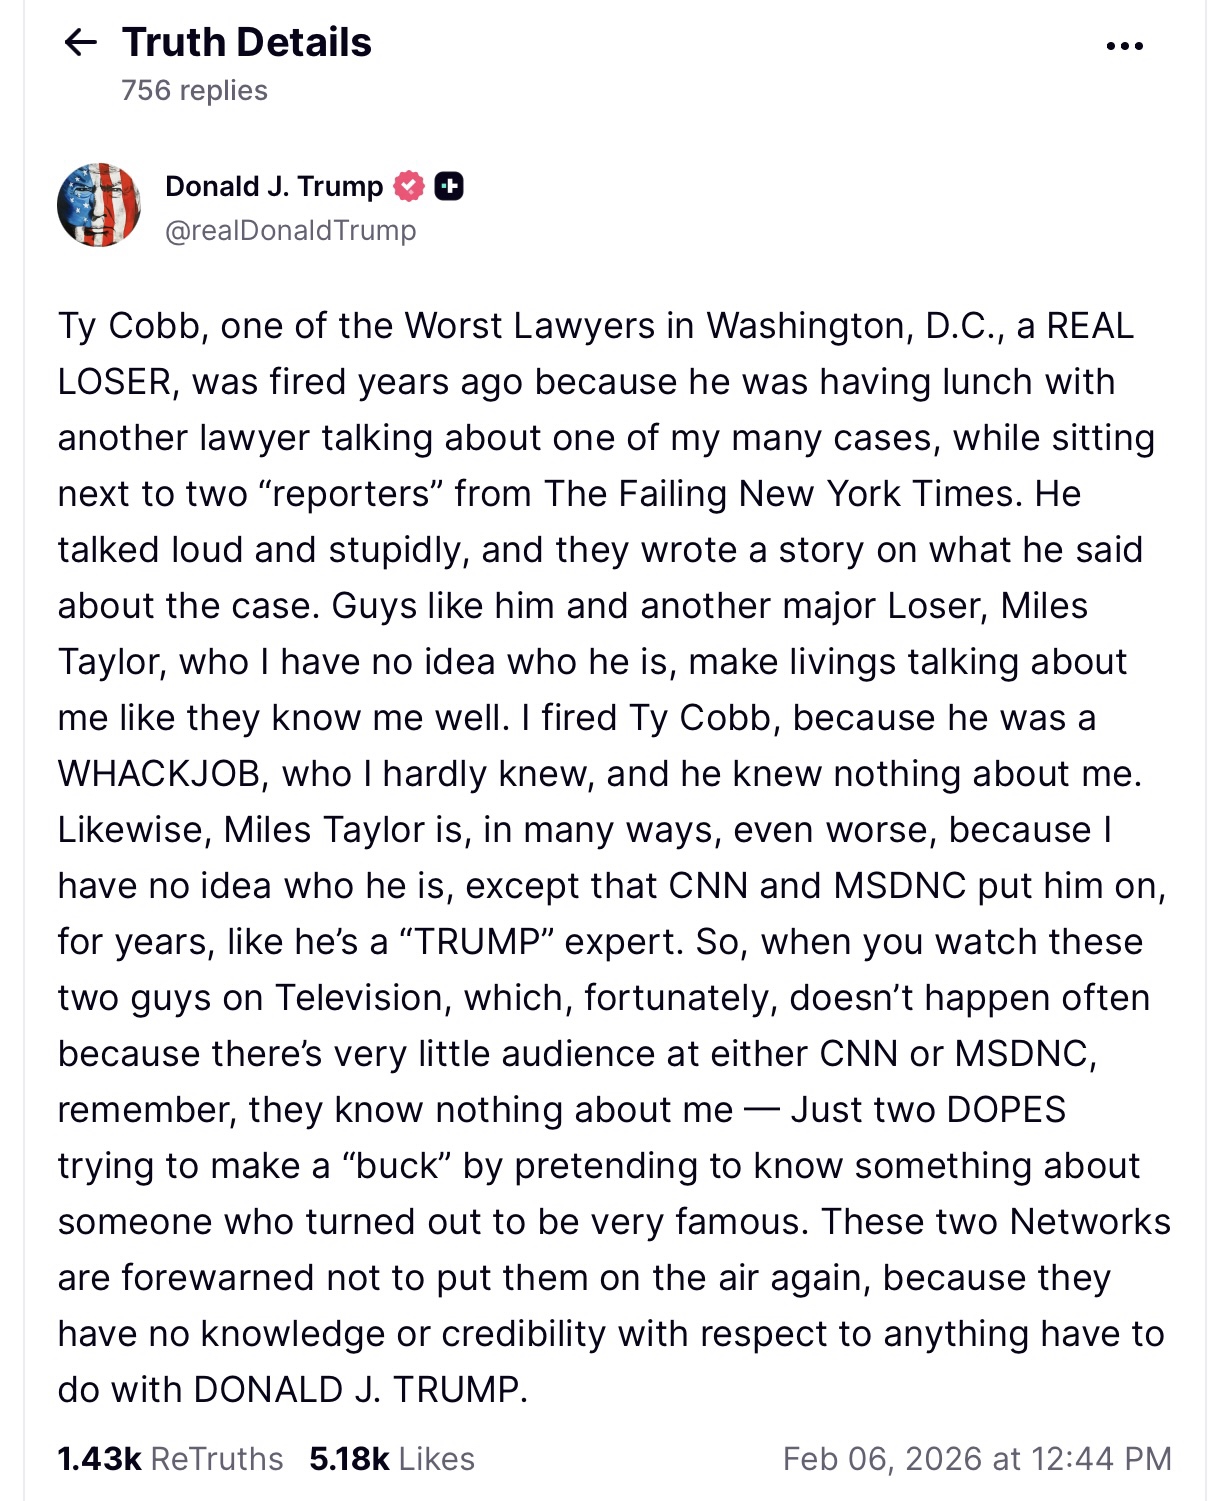The width and height of the screenshot is (1220, 1501).
Task: Click the first "Ty Cobb" in the post
Action: pos(129,326)
